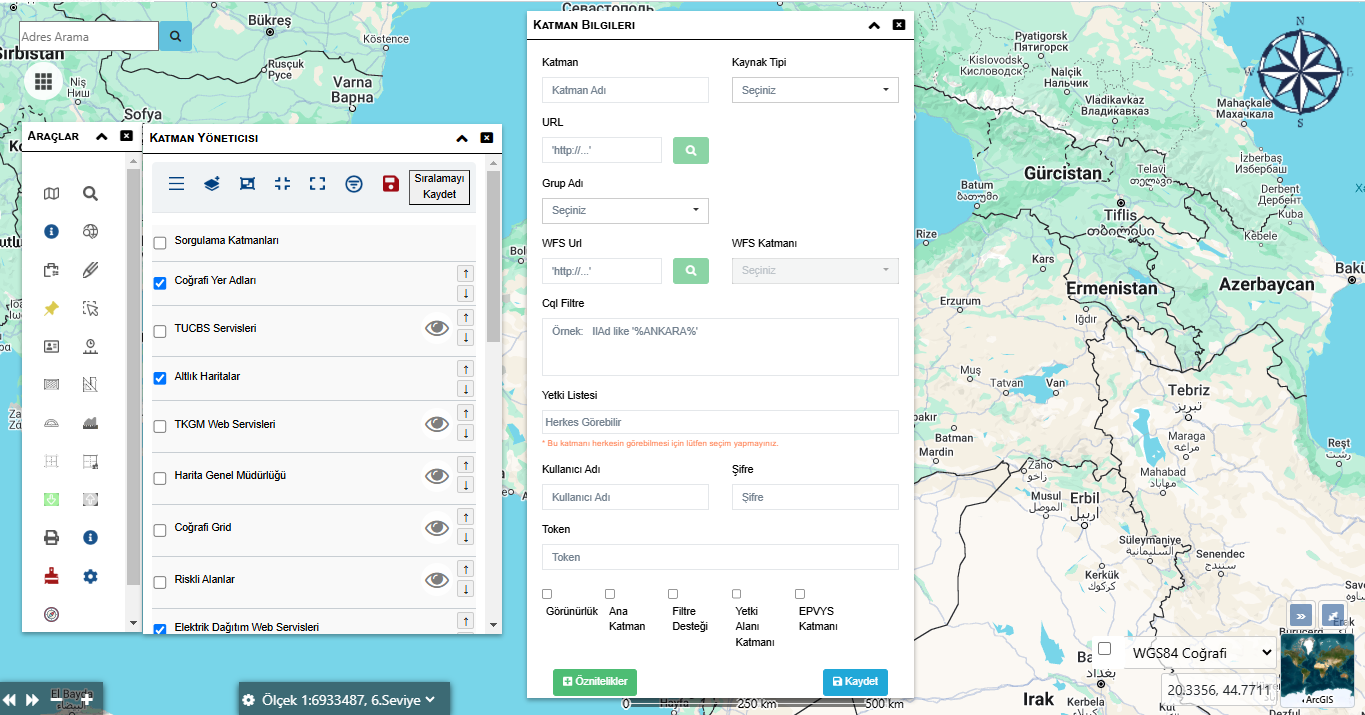Click the address search magnifier button

pos(175,37)
